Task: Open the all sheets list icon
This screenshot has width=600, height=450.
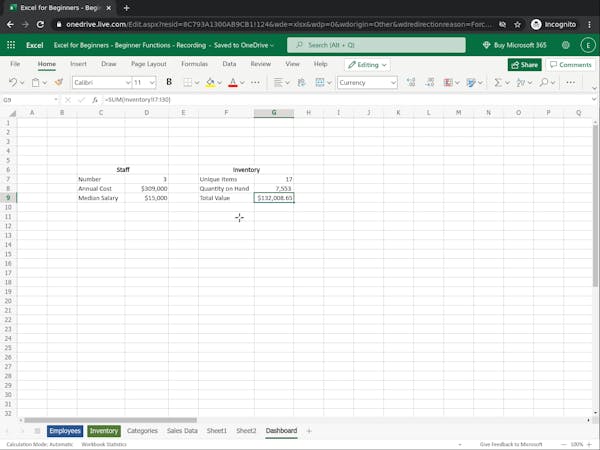Action: (37, 431)
